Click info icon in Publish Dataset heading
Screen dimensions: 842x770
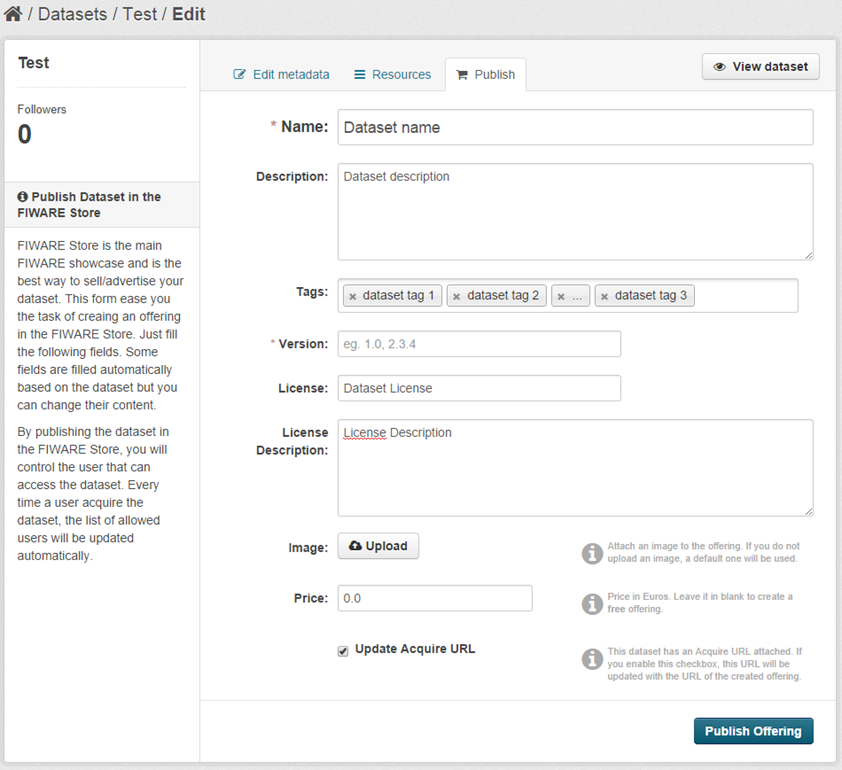tap(22, 197)
